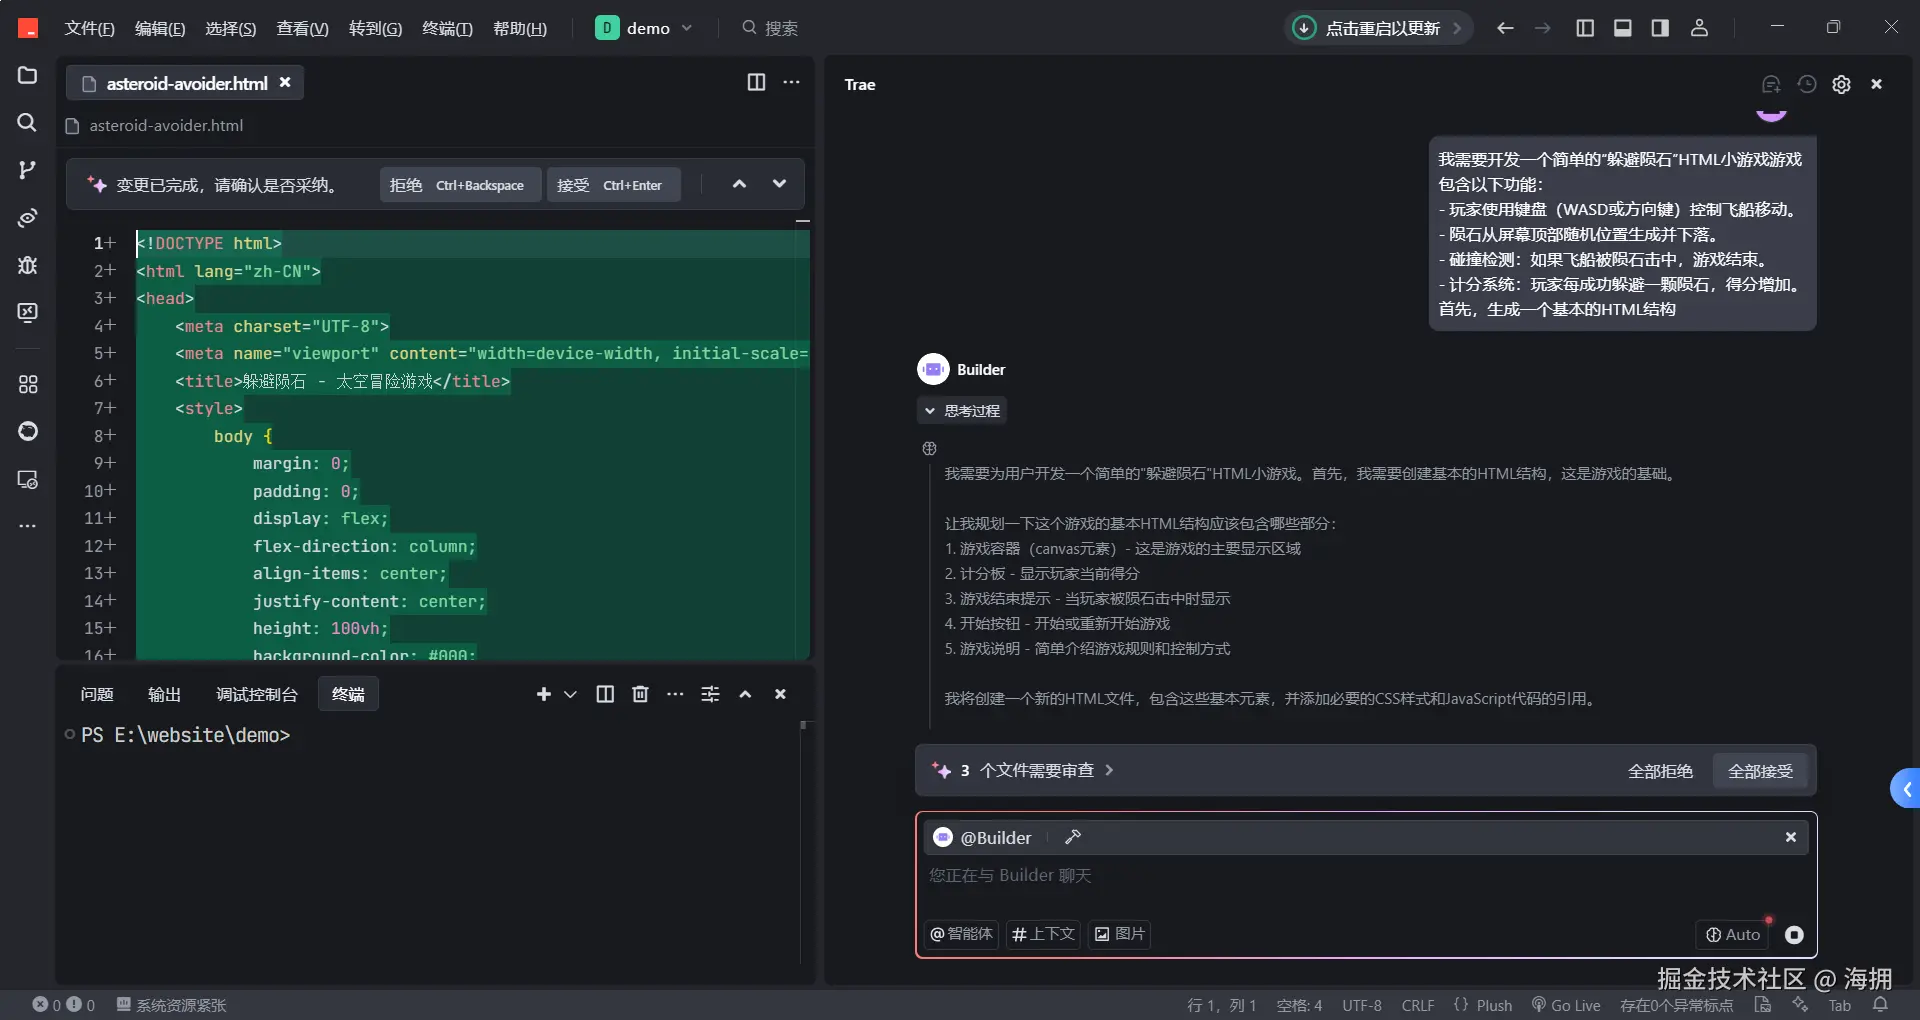Open the demo project dropdown

point(644,28)
